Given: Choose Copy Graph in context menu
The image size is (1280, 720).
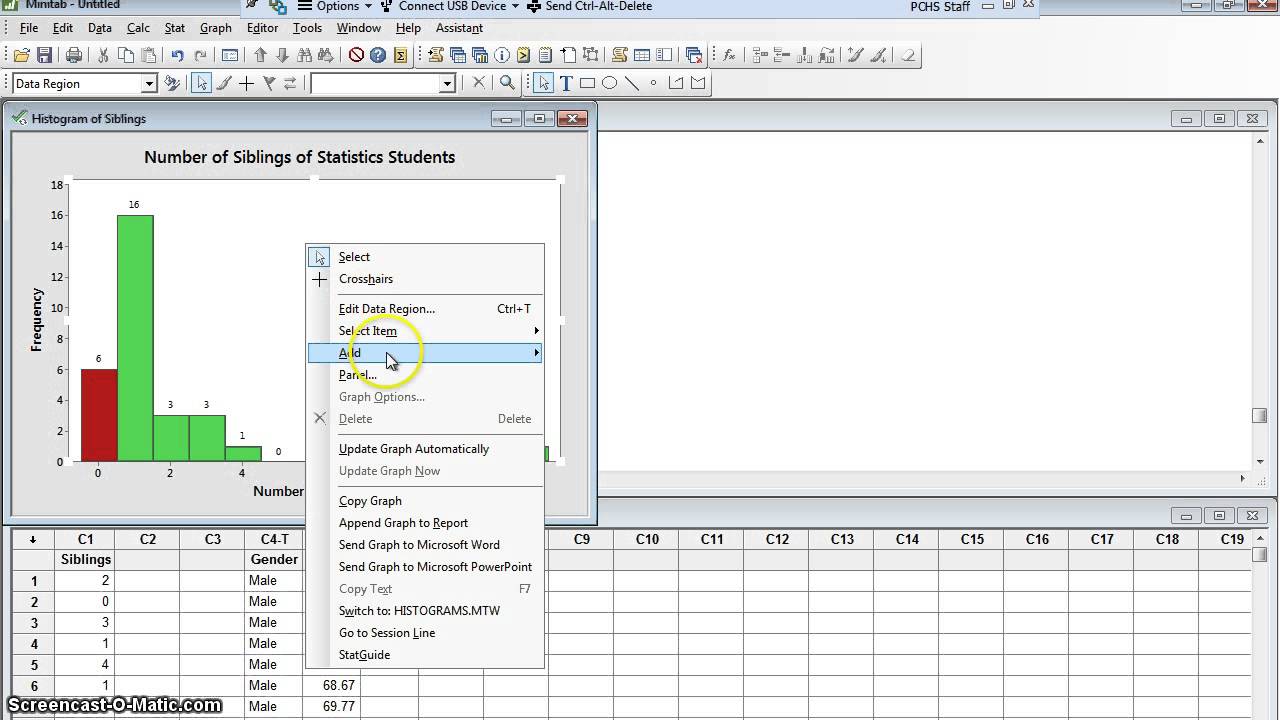Looking at the screenshot, I should click(425, 501).
